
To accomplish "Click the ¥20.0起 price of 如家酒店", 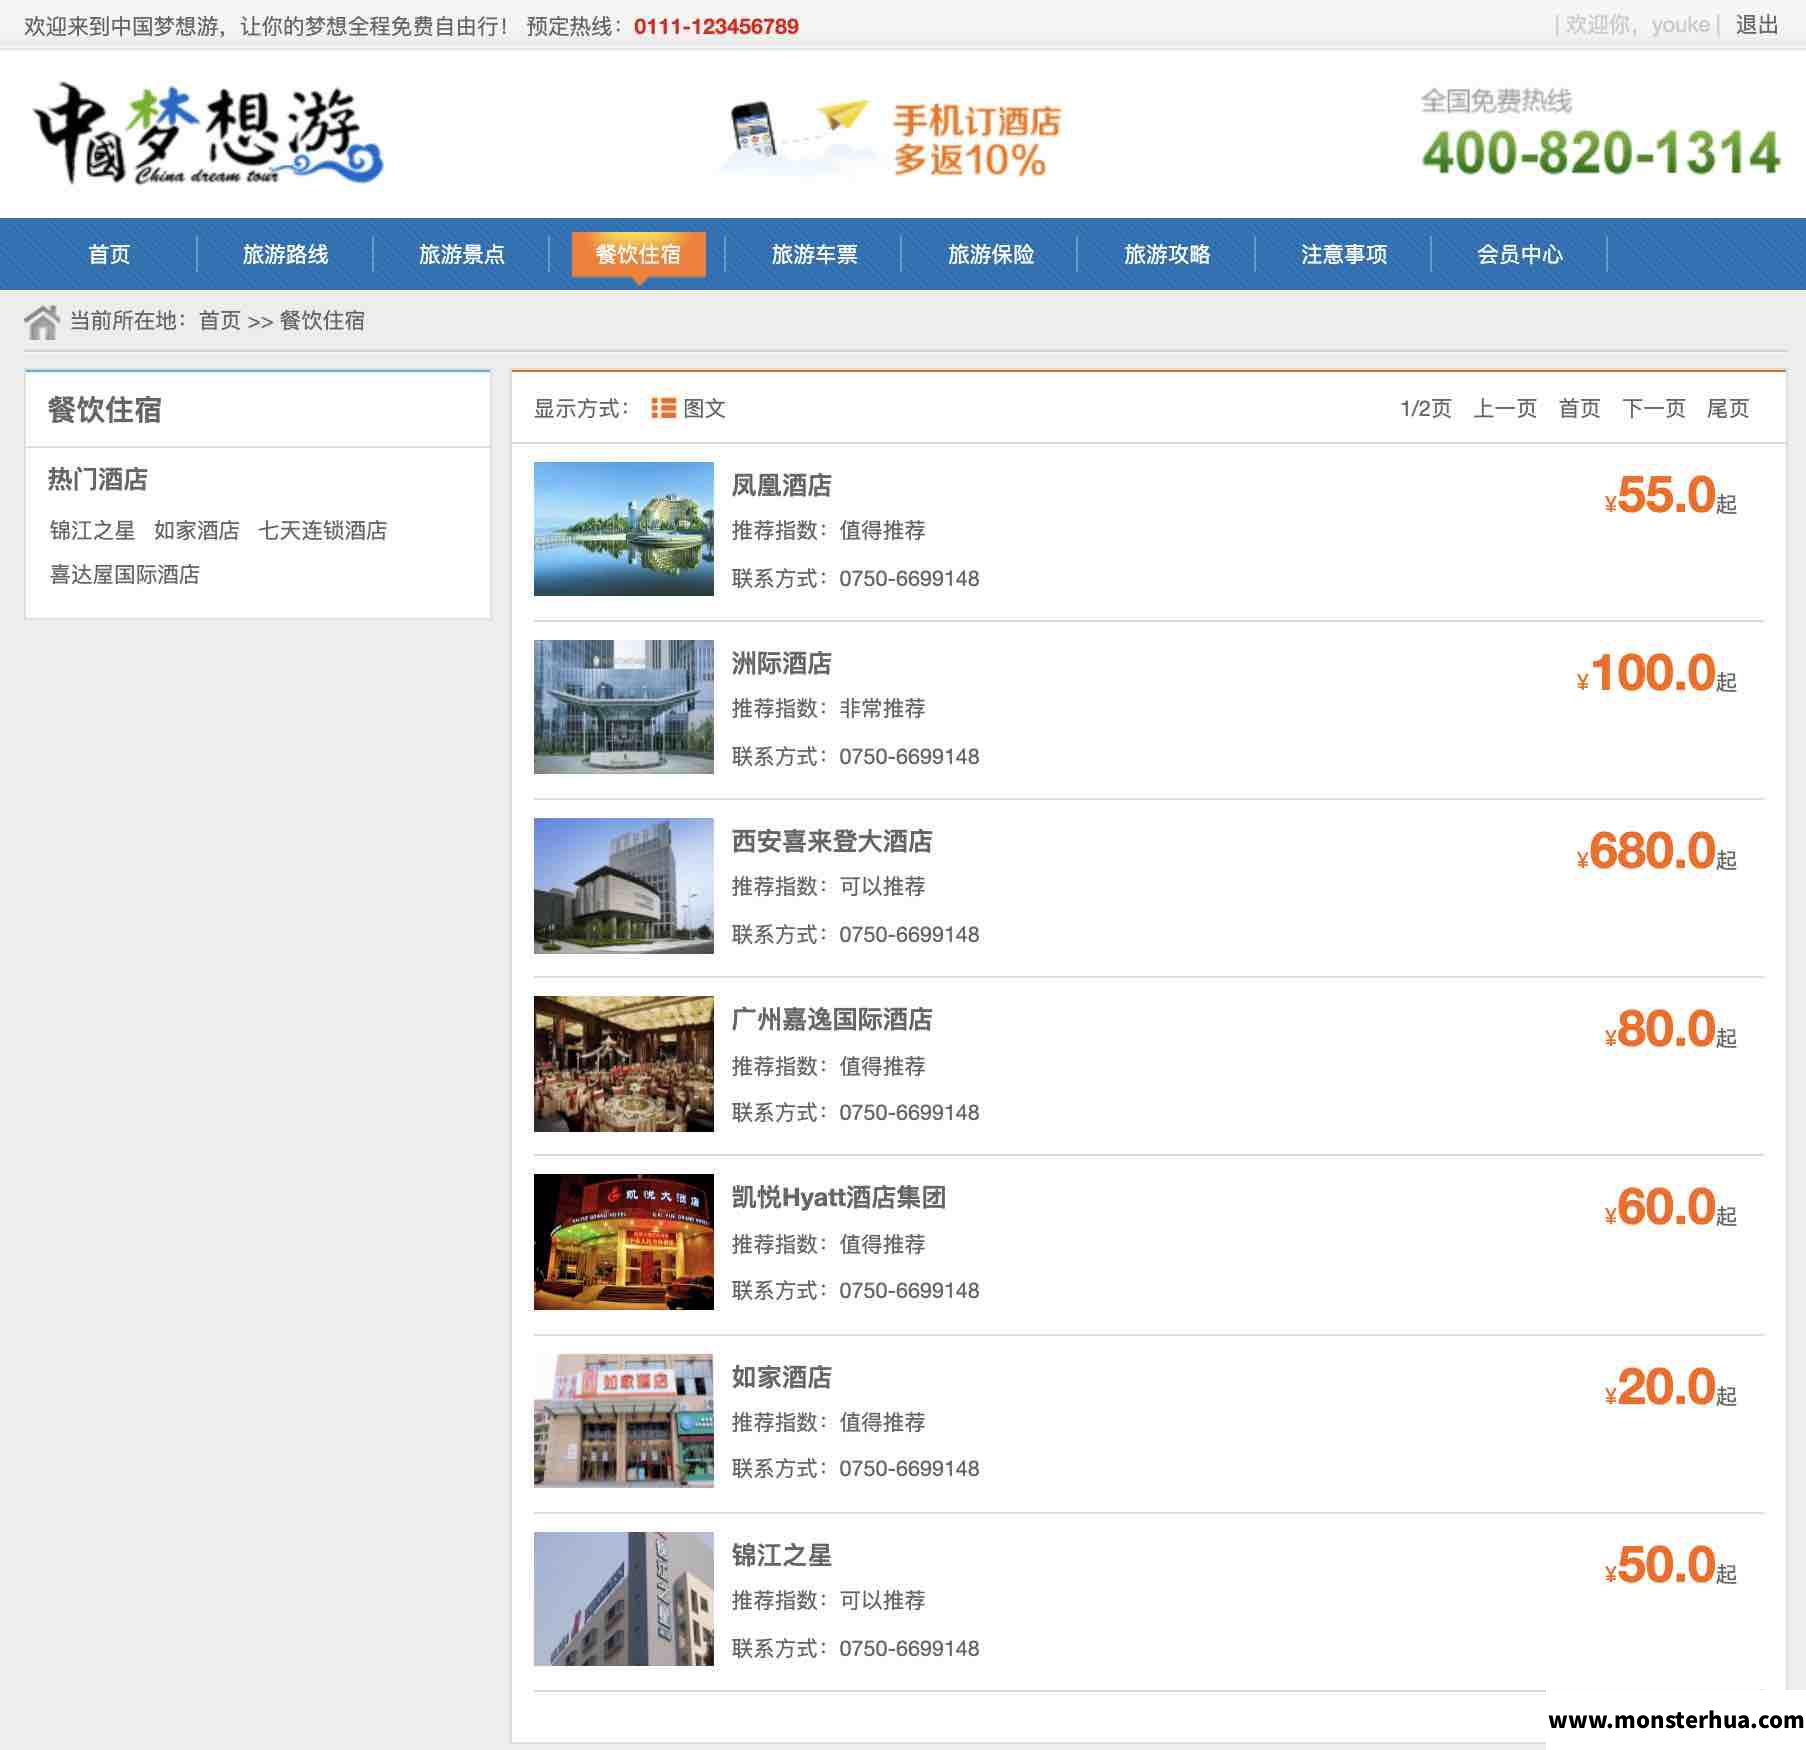I will 1670,1387.
